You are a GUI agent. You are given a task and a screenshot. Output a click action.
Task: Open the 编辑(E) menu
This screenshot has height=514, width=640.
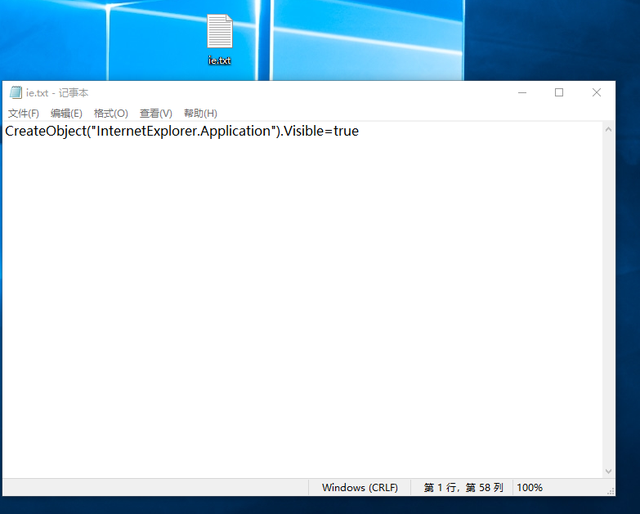click(x=67, y=113)
